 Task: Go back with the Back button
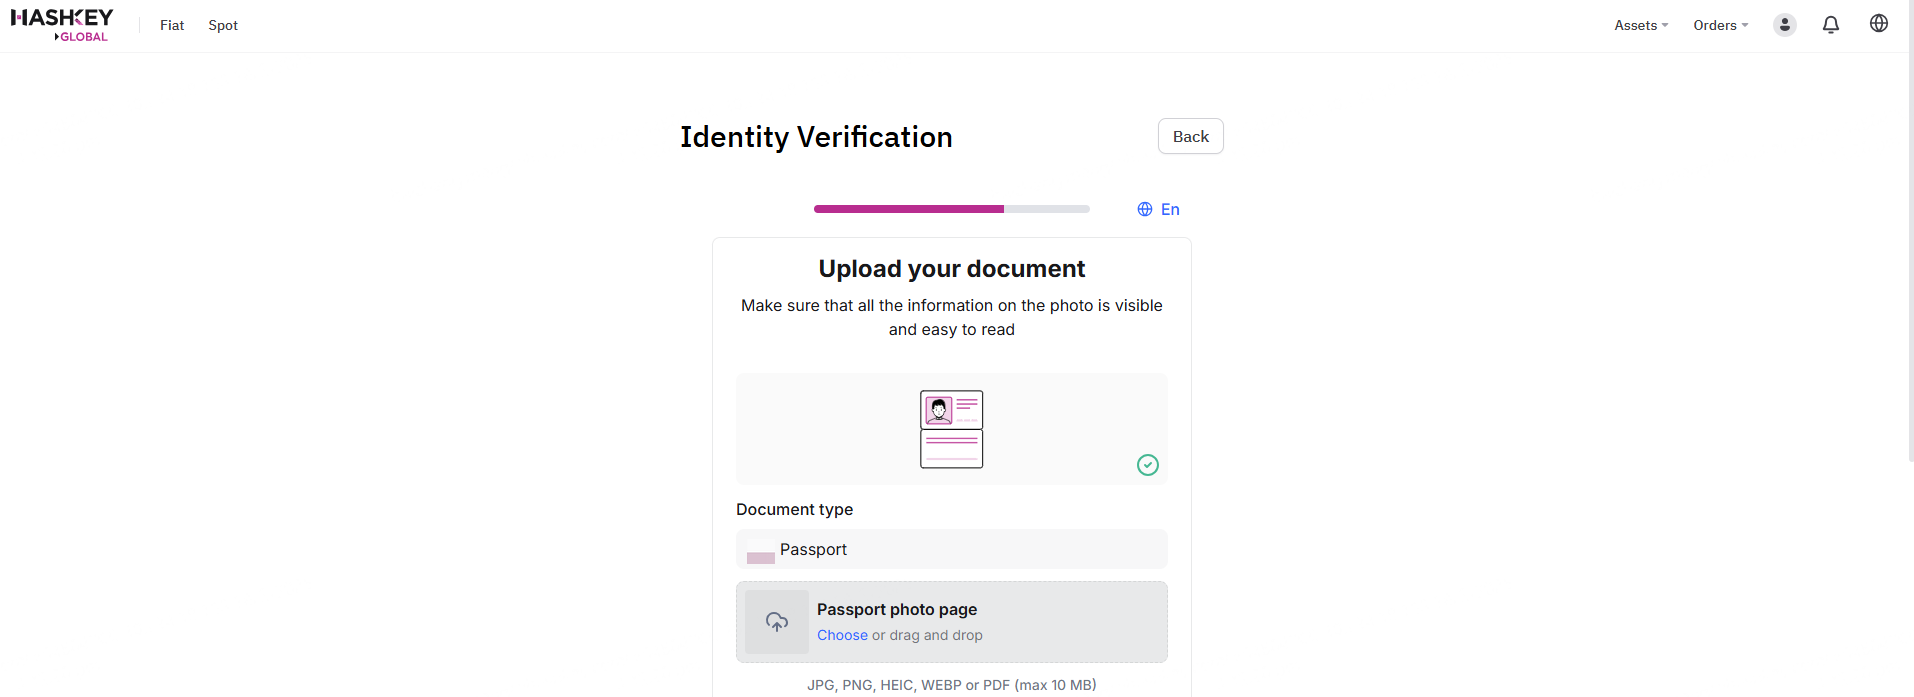click(1191, 136)
